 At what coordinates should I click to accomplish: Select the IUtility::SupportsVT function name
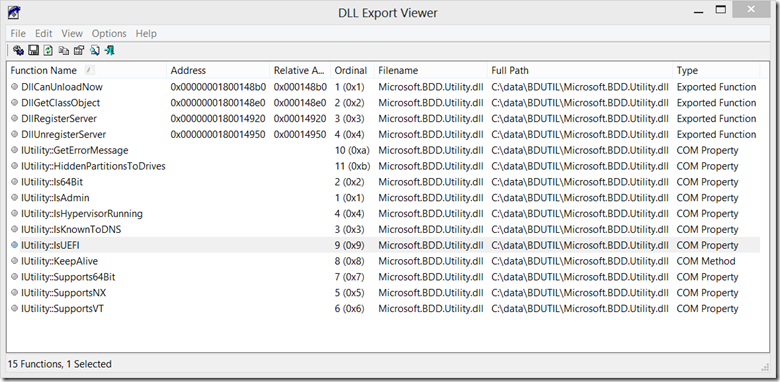62,308
